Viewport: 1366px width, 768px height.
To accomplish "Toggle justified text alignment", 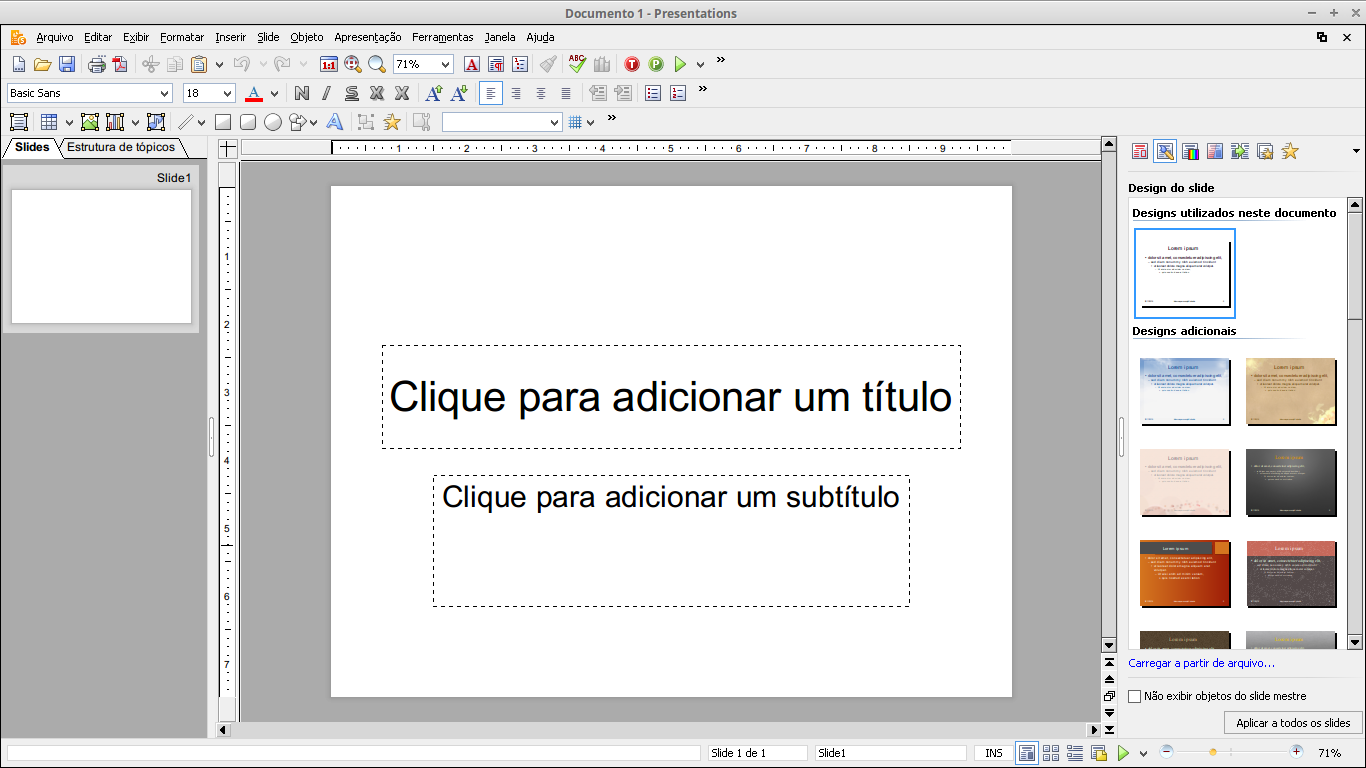I will pyautogui.click(x=566, y=93).
